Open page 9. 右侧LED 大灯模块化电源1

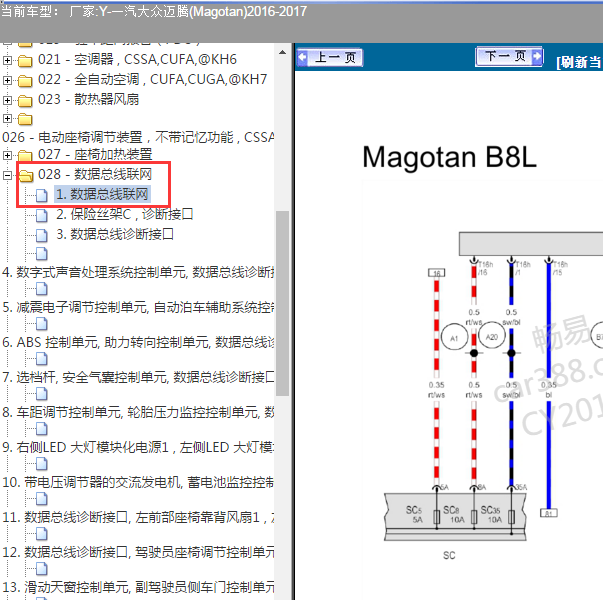click(138, 447)
